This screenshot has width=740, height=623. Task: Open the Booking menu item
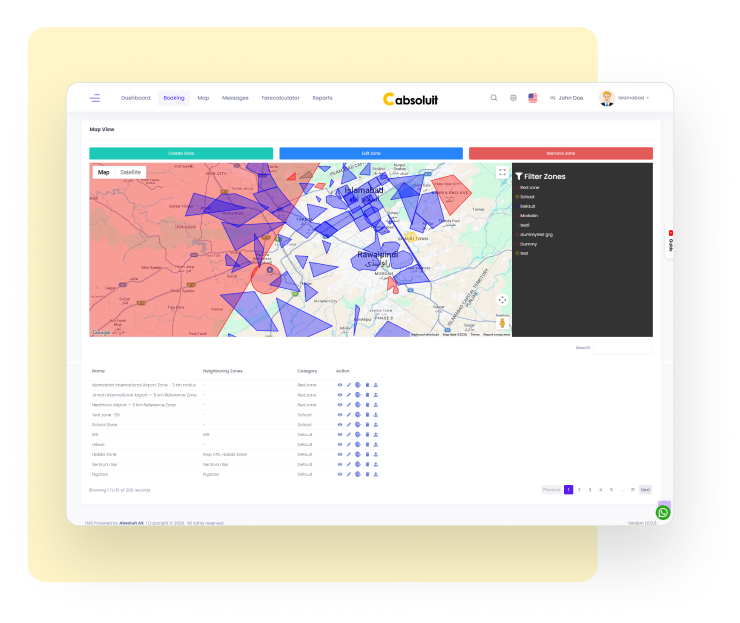pos(174,98)
